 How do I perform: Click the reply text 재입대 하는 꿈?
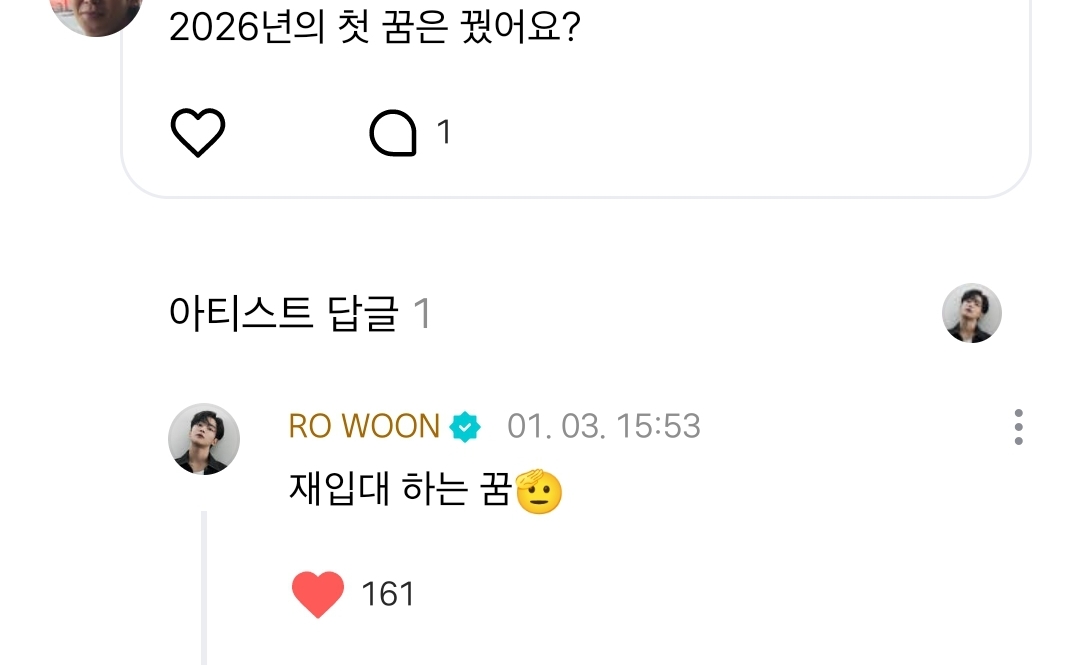coord(400,489)
